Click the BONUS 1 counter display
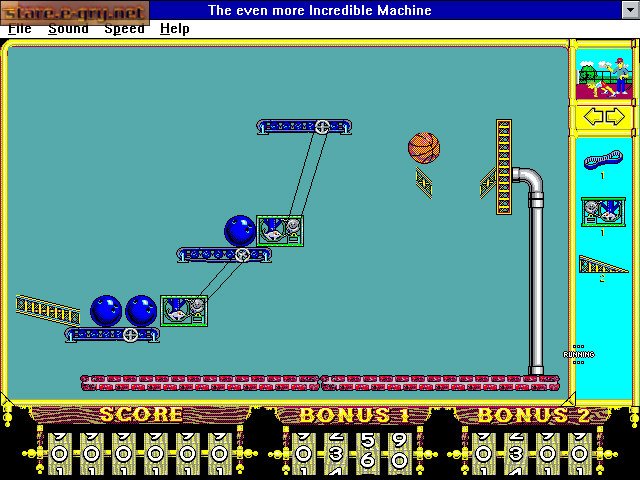 coord(351,453)
